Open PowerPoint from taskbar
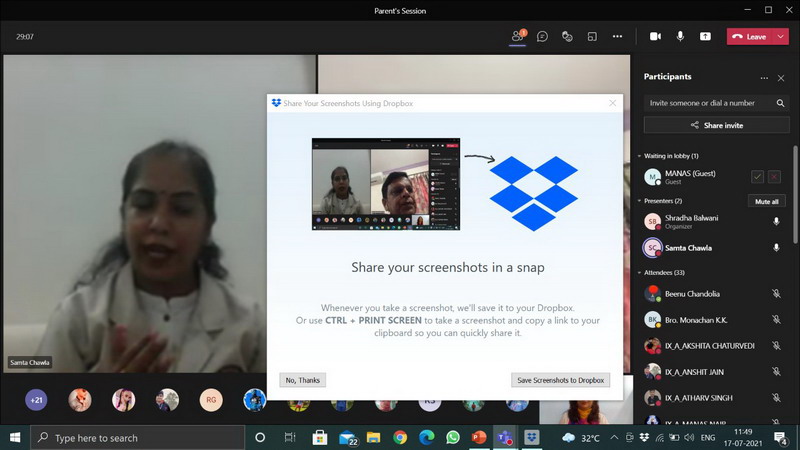This screenshot has height=450, width=800. coord(479,437)
